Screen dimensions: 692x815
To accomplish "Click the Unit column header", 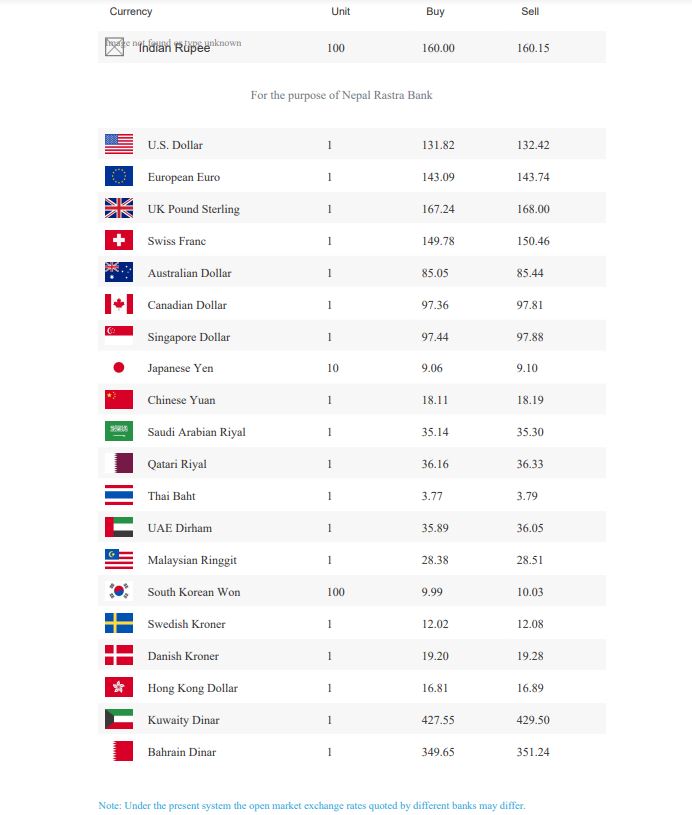I will tap(341, 11).
